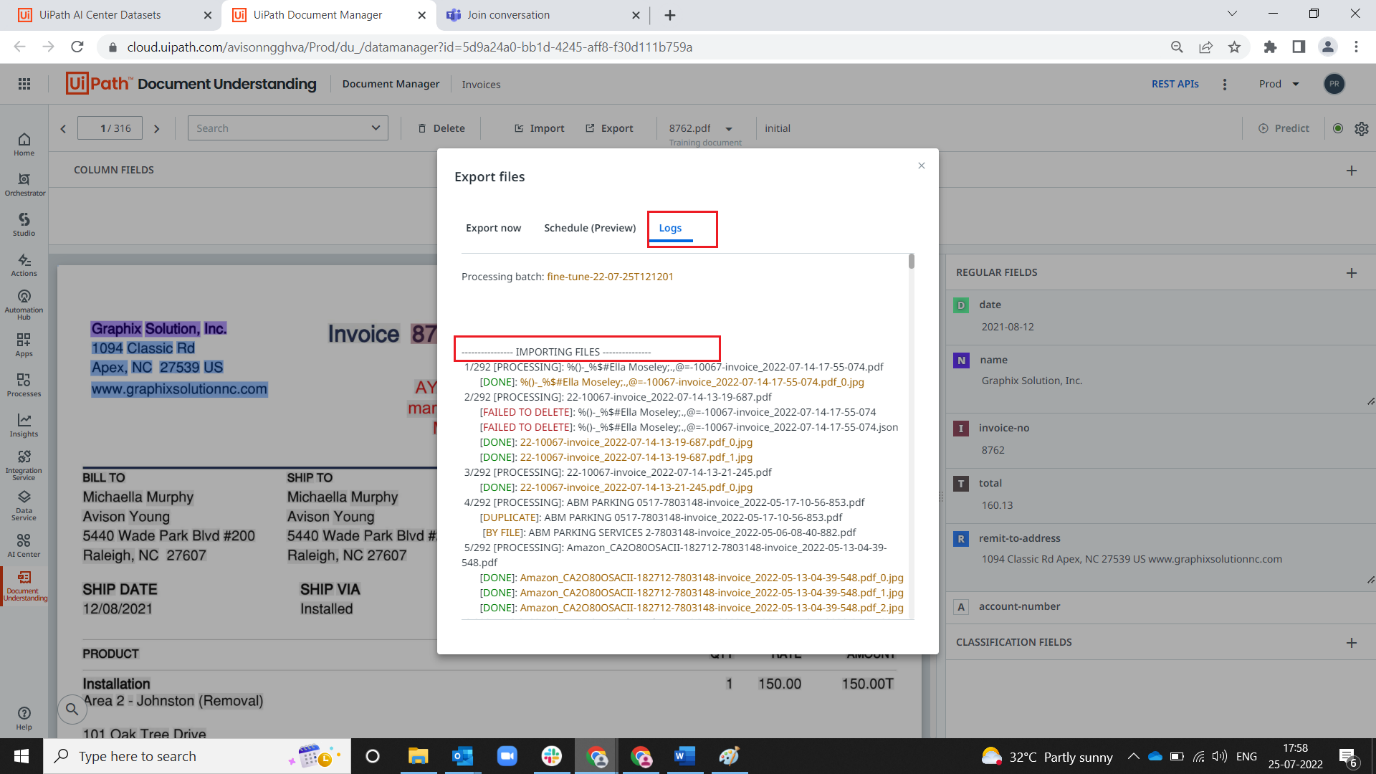Viewport: 1376px width, 774px height.
Task: Open the REST APIs link
Action: coord(1175,84)
